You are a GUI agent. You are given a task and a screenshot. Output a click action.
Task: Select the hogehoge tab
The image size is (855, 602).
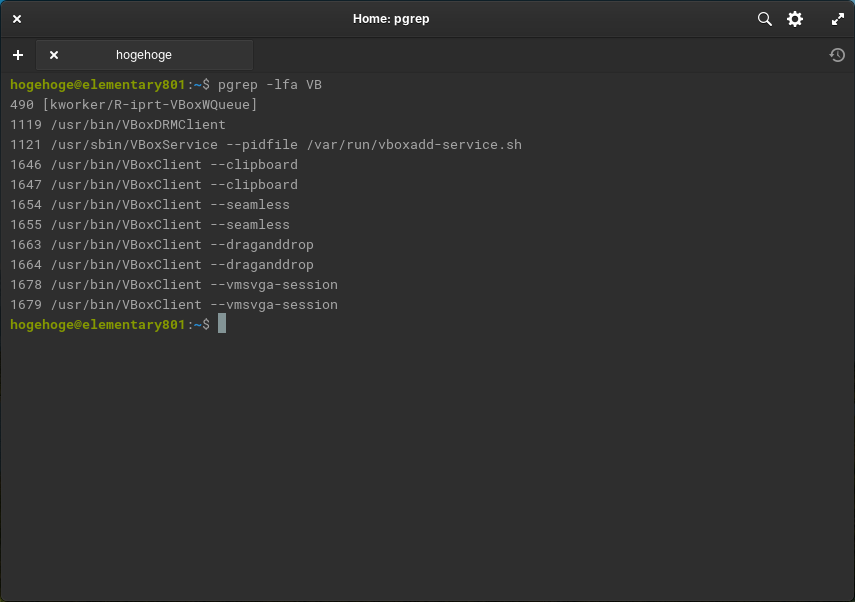click(x=144, y=55)
